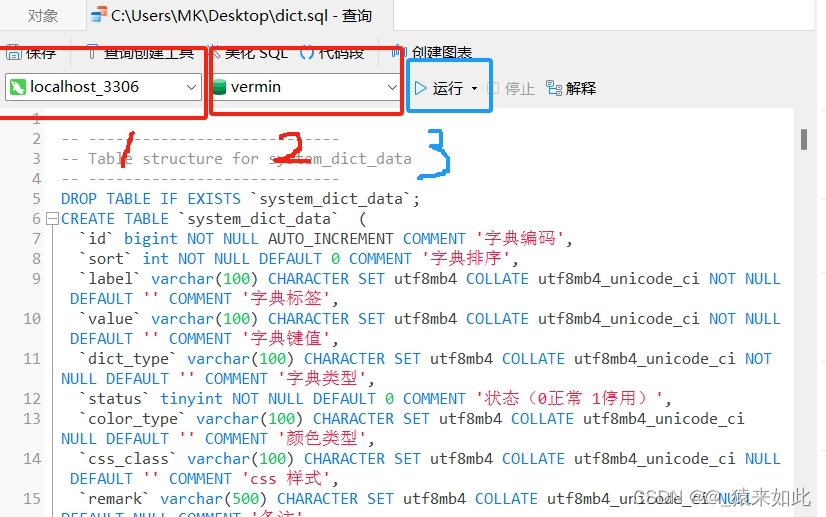The width and height of the screenshot is (826, 517).
Task: Click the `id` bigint column definition line
Action: click(x=326, y=239)
